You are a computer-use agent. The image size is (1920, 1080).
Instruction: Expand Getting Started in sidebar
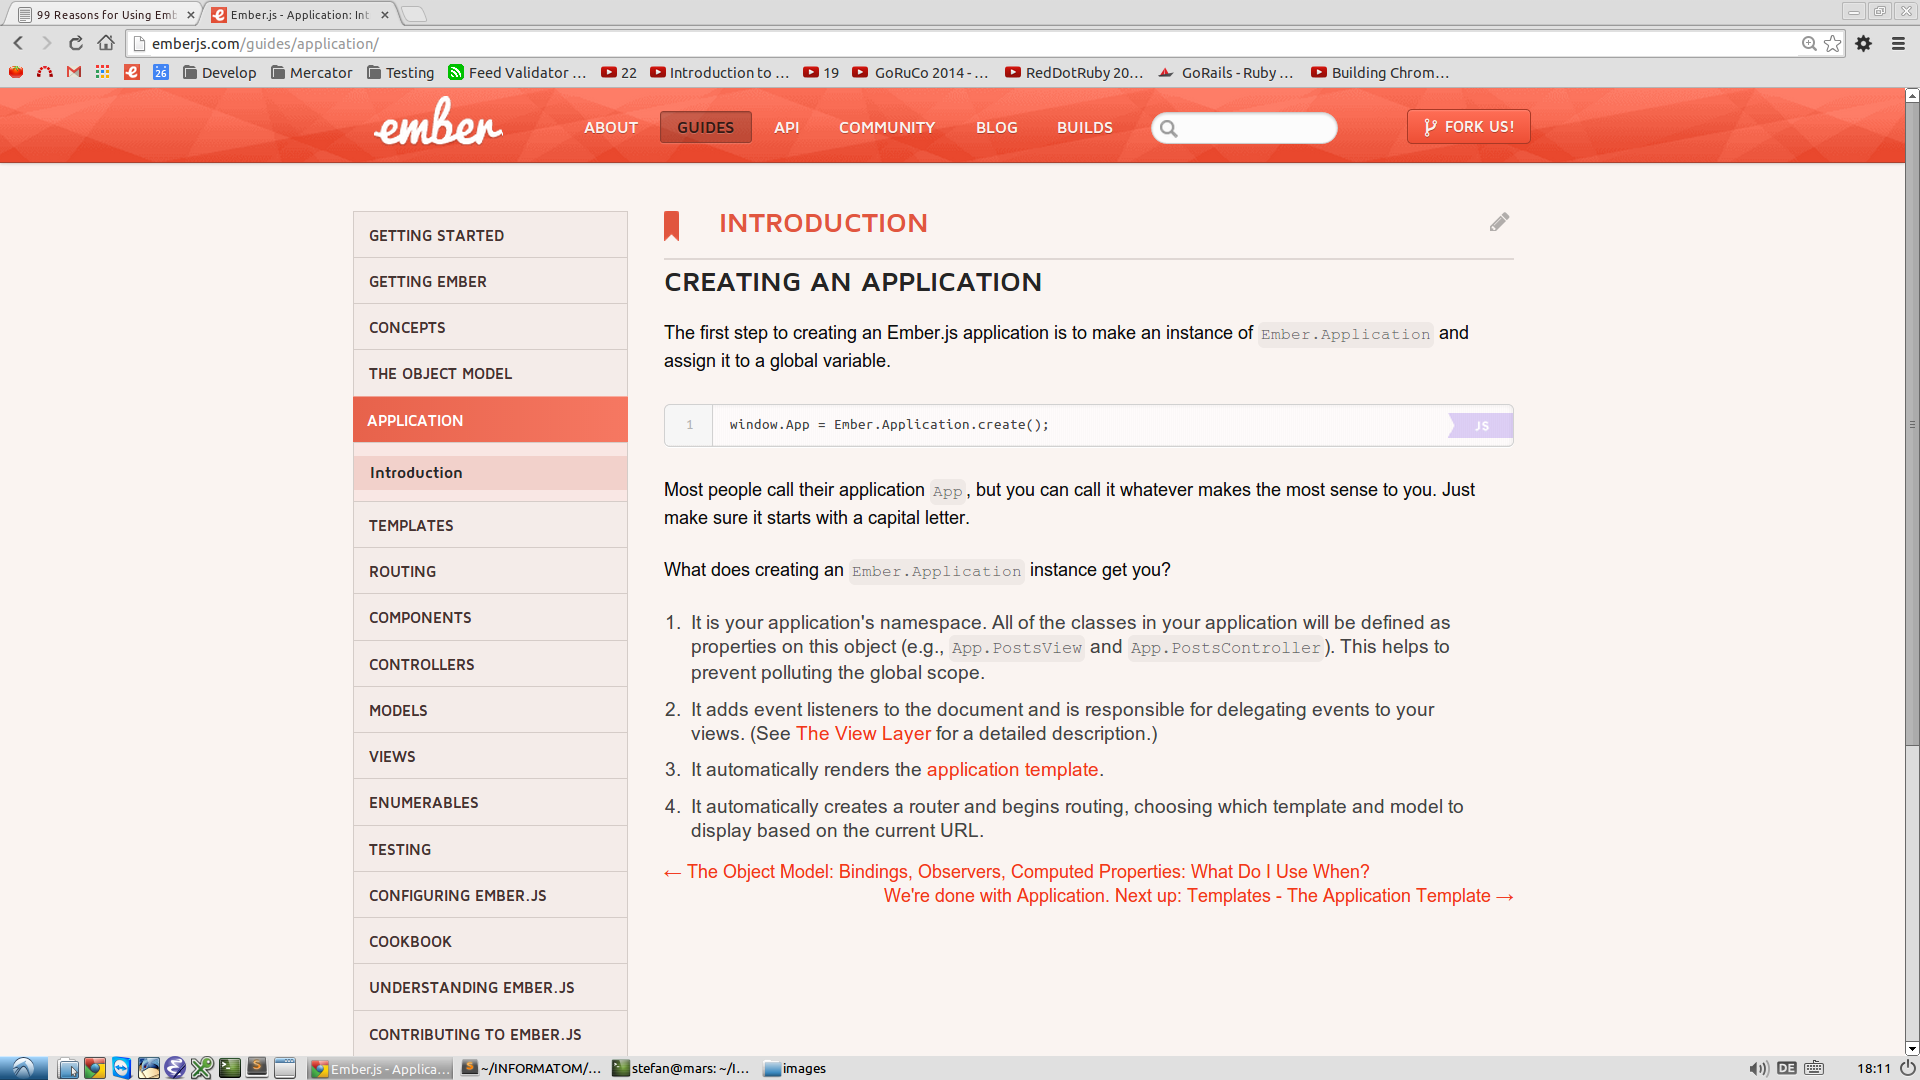tap(490, 235)
